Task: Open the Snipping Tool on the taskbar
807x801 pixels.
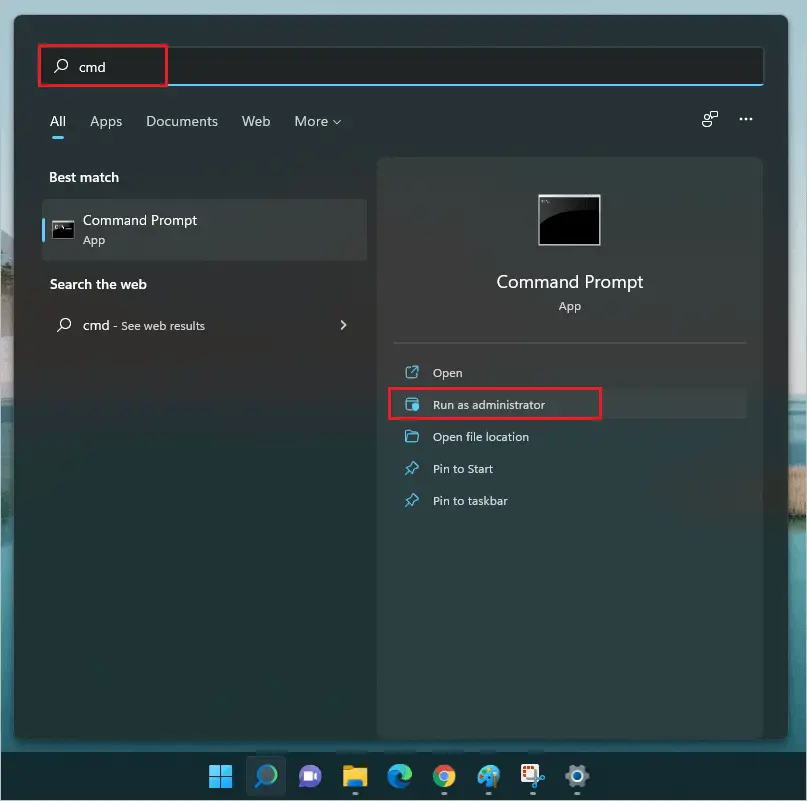Action: point(533,776)
